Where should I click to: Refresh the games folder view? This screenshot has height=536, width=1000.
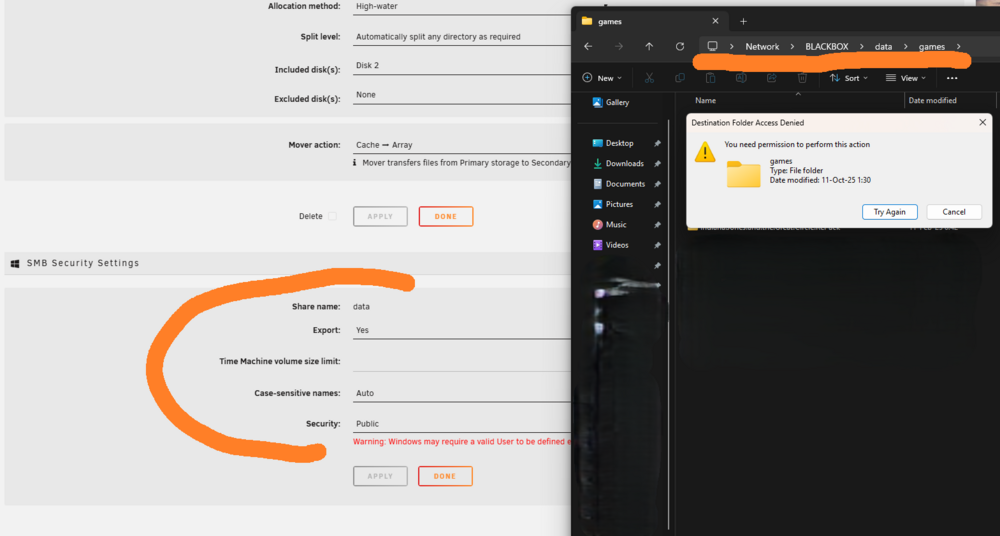tap(680, 47)
